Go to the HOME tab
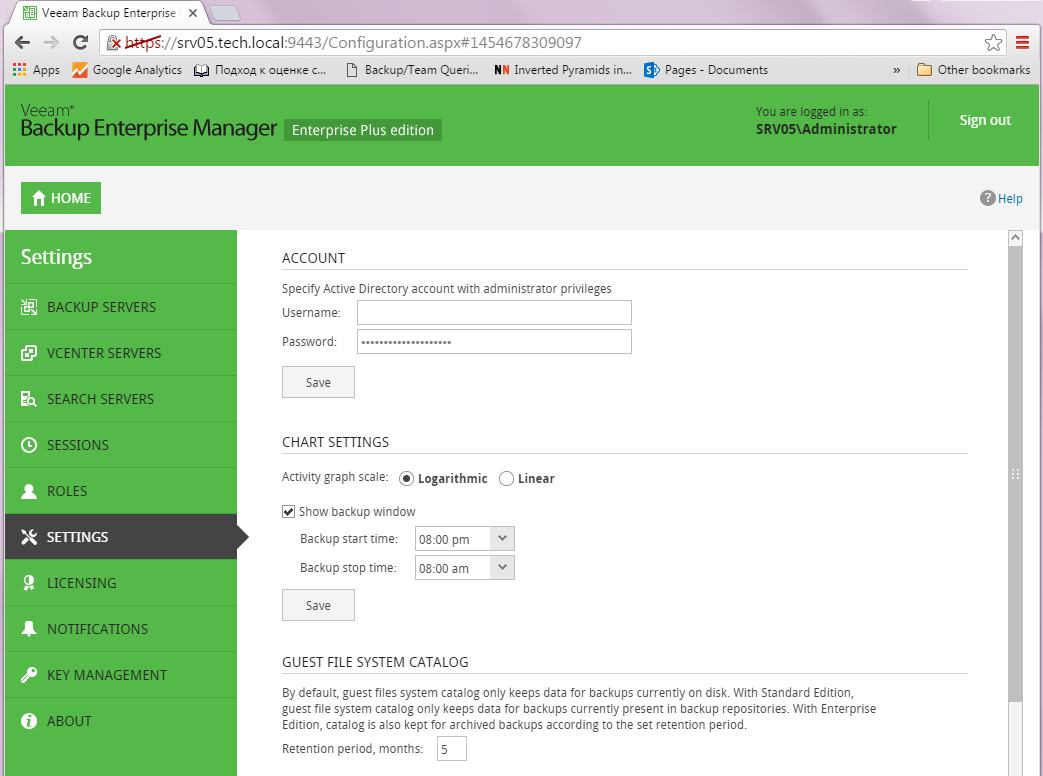Screen dimensions: 1043x776 pyautogui.click(x=60, y=198)
